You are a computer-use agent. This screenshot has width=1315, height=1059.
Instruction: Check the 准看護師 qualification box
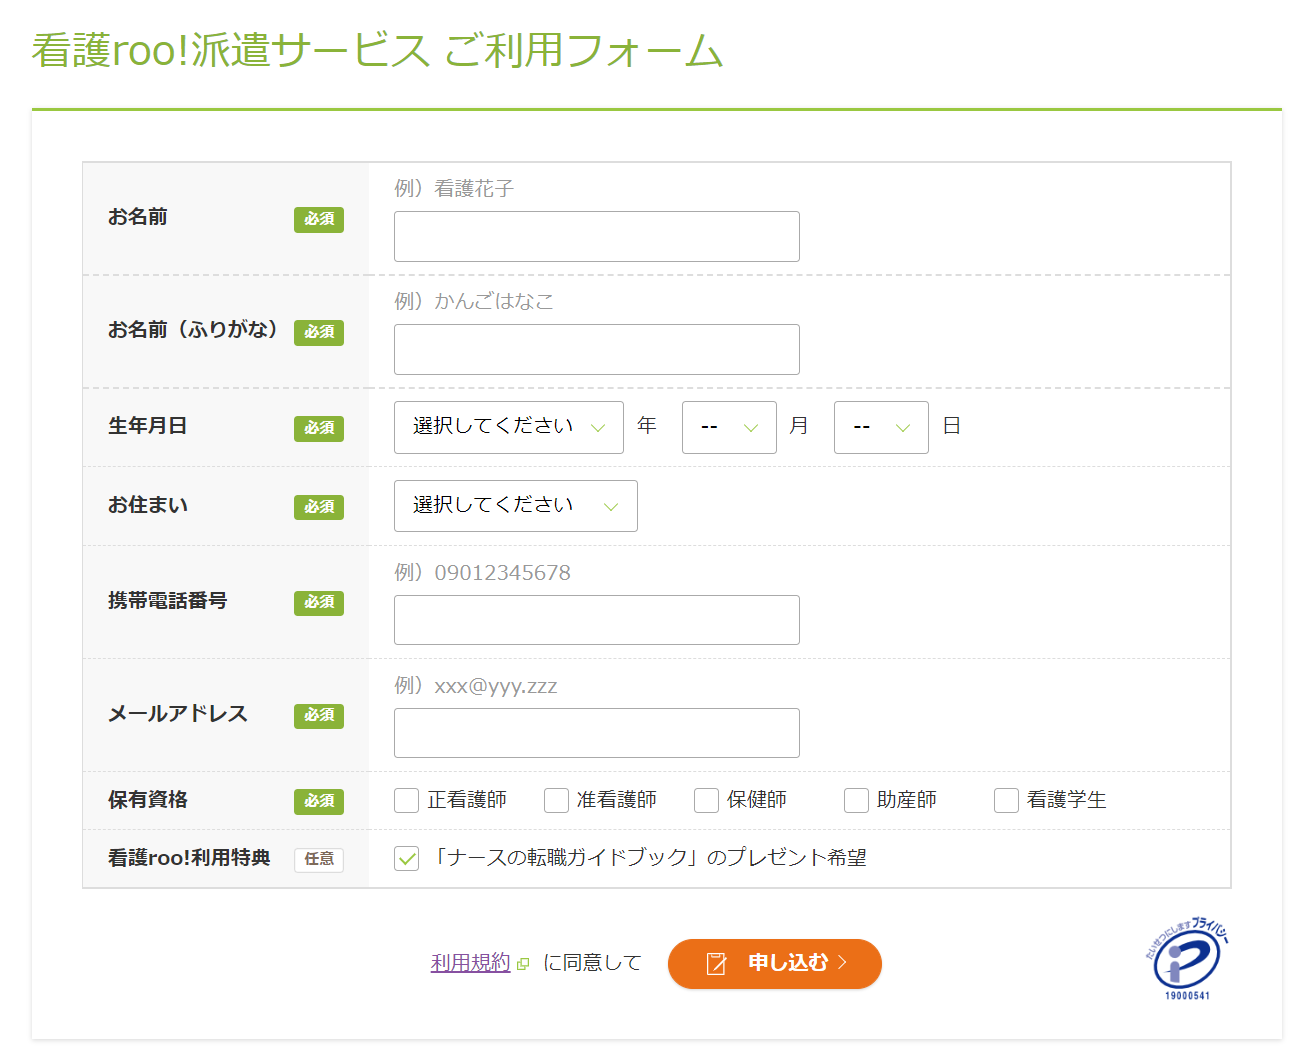(556, 800)
